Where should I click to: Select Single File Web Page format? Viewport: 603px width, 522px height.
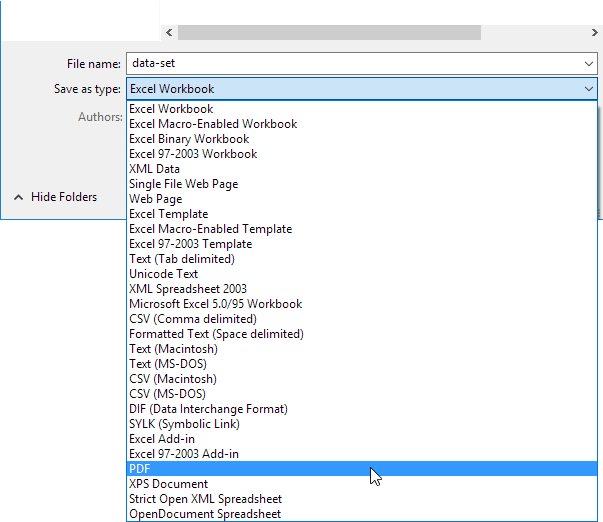tap(361, 184)
